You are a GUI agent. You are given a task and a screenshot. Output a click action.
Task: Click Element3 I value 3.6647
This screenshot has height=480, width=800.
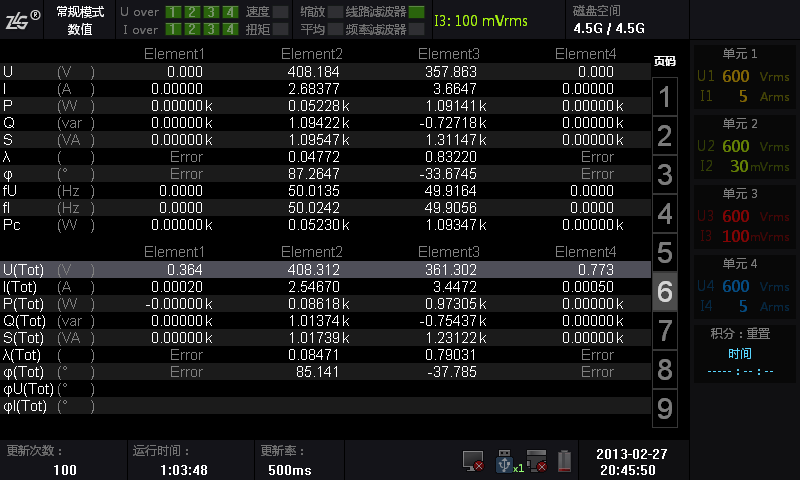455,89
